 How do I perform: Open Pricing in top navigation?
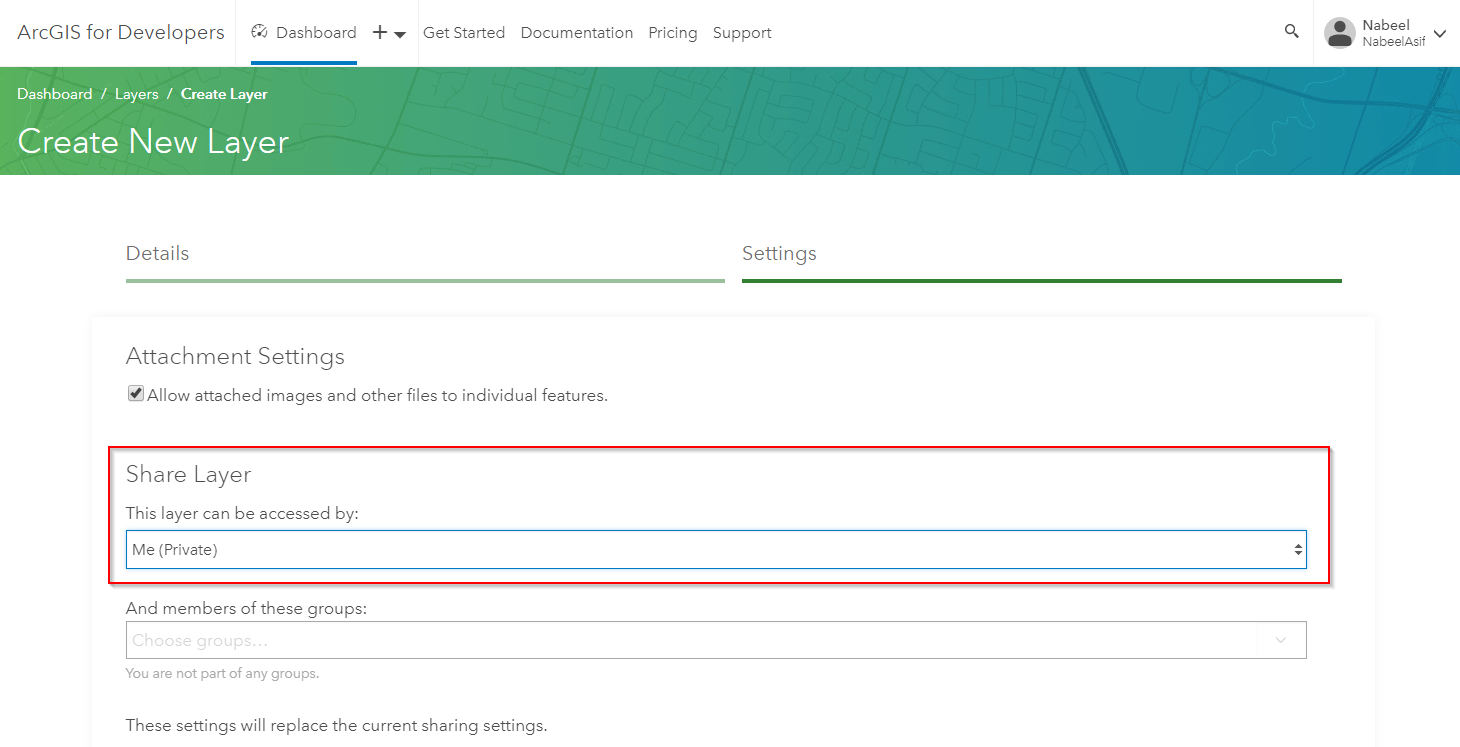[x=673, y=33]
